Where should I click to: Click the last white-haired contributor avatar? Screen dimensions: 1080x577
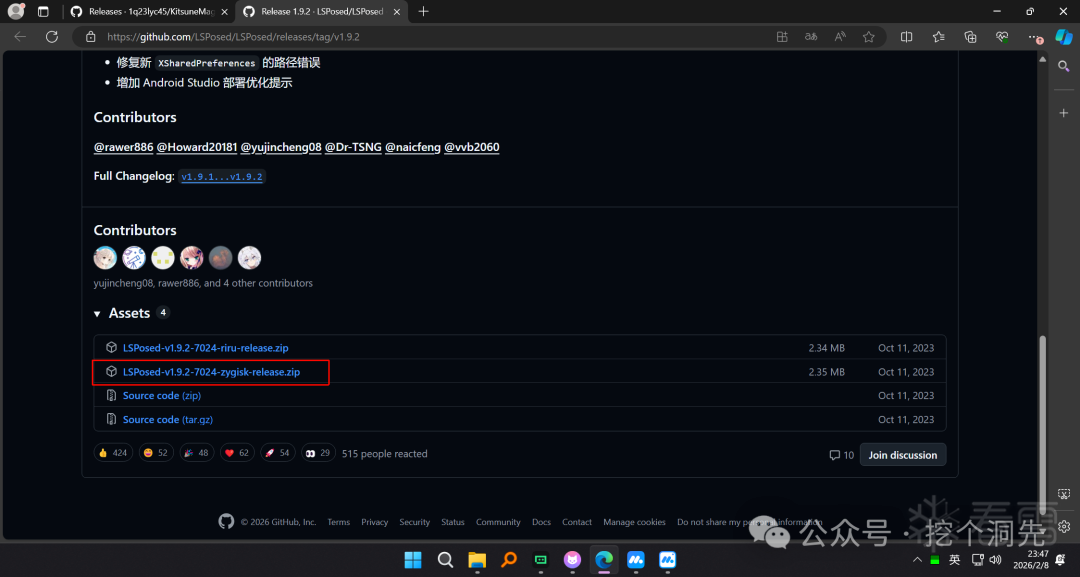click(x=249, y=258)
